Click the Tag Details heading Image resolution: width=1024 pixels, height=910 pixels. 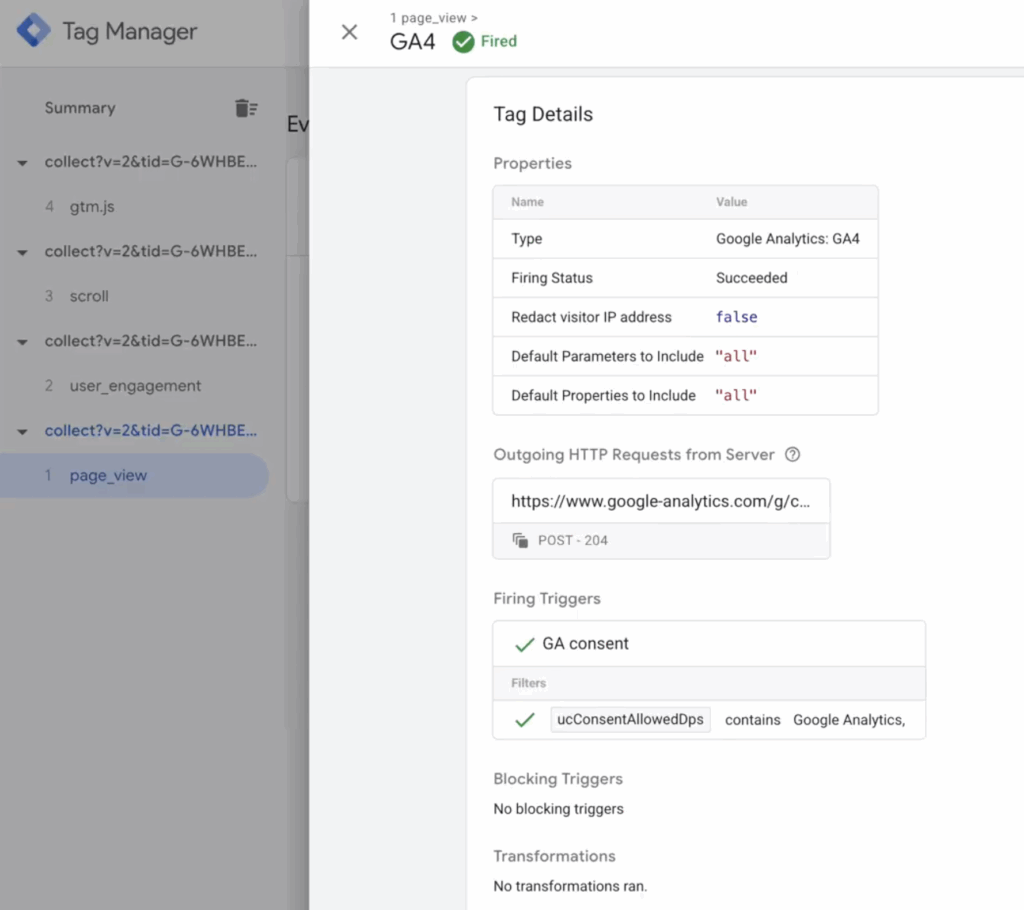(543, 114)
